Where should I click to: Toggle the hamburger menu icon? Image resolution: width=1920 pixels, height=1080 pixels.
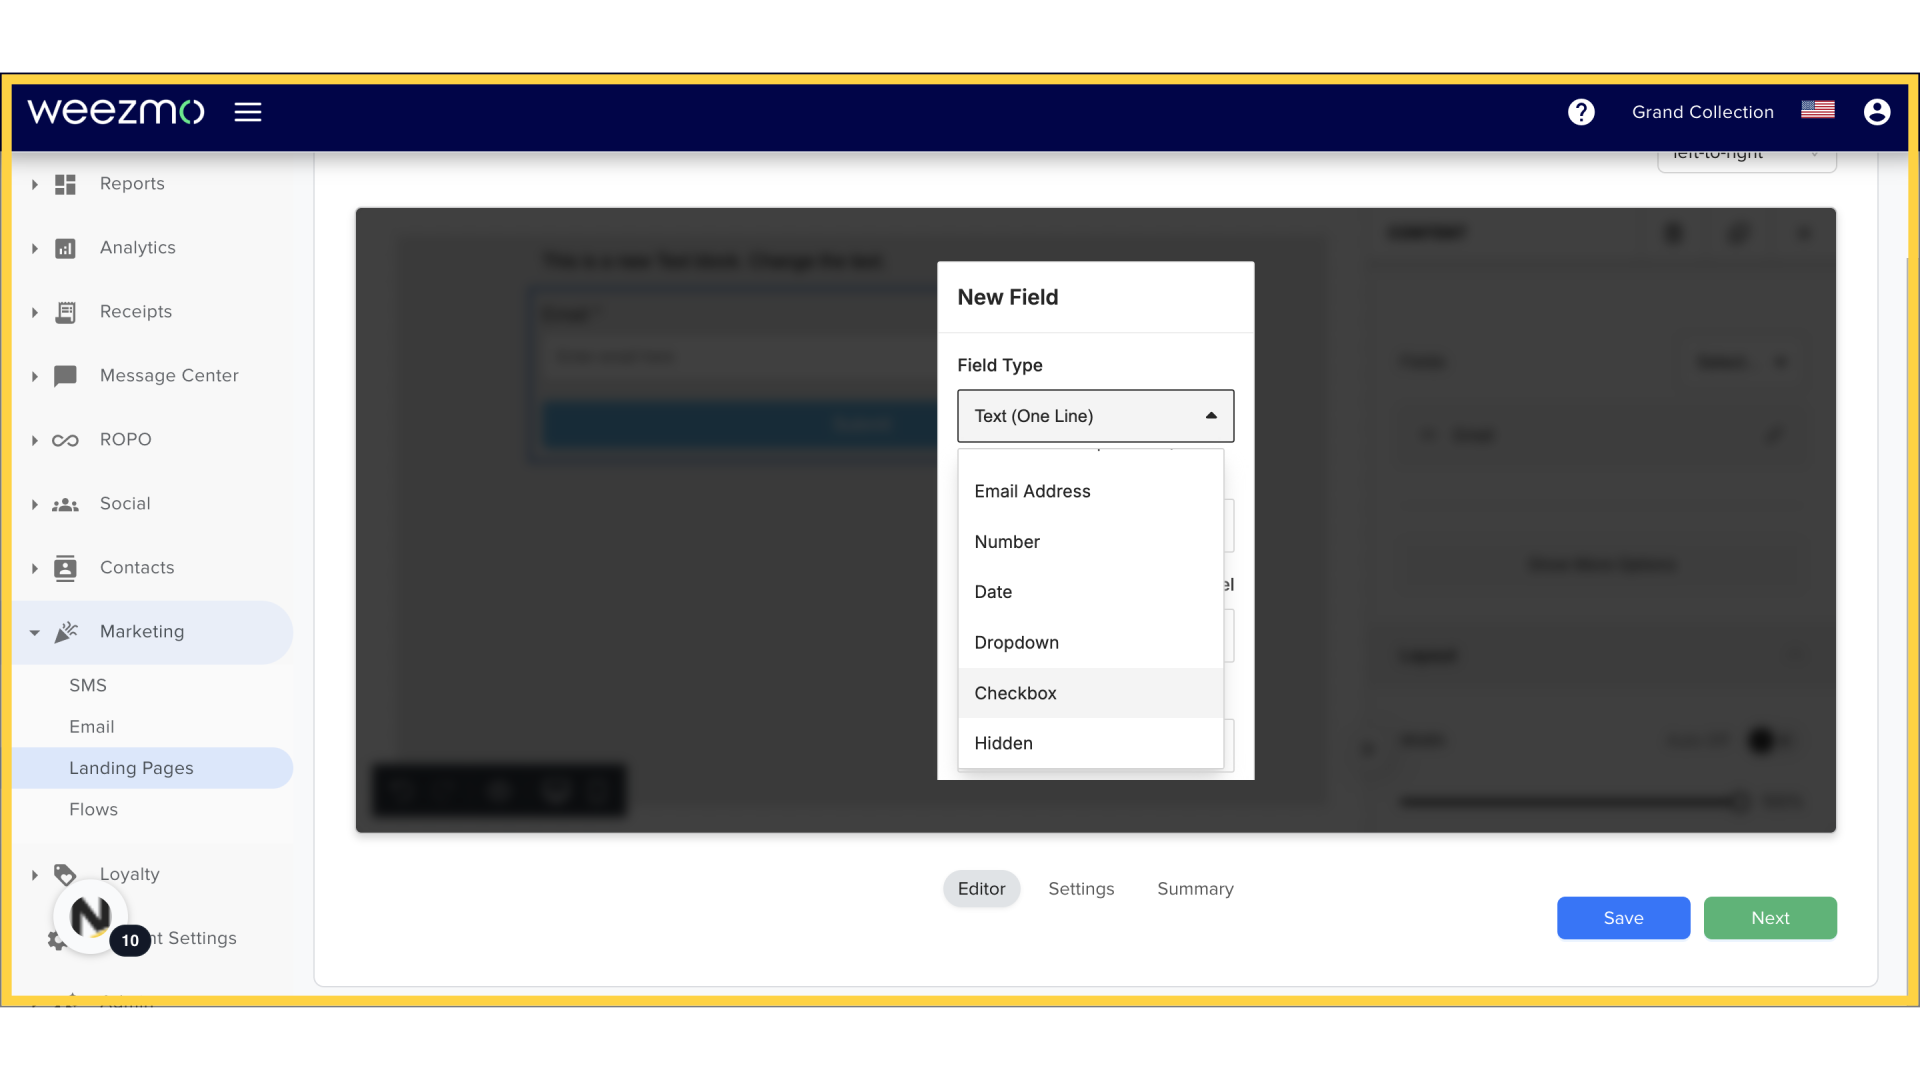click(x=248, y=111)
